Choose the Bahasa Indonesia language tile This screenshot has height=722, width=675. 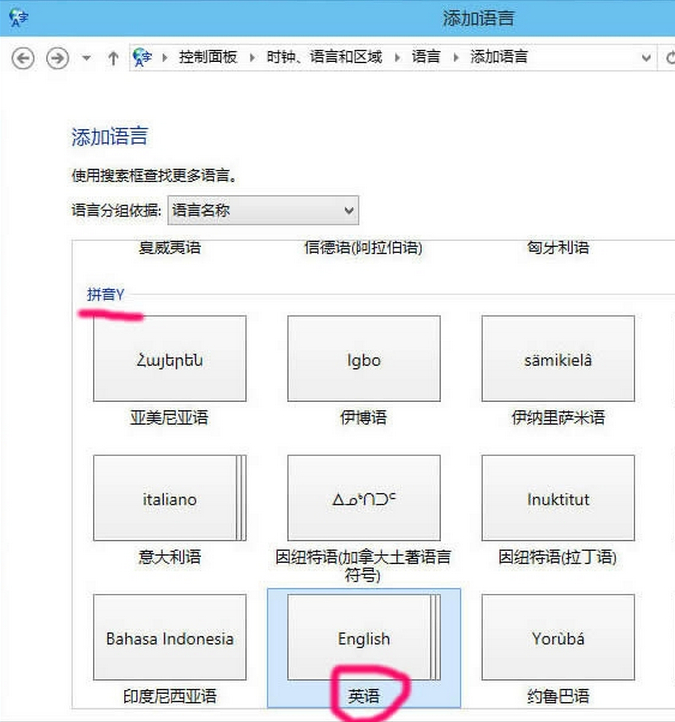click(x=169, y=638)
